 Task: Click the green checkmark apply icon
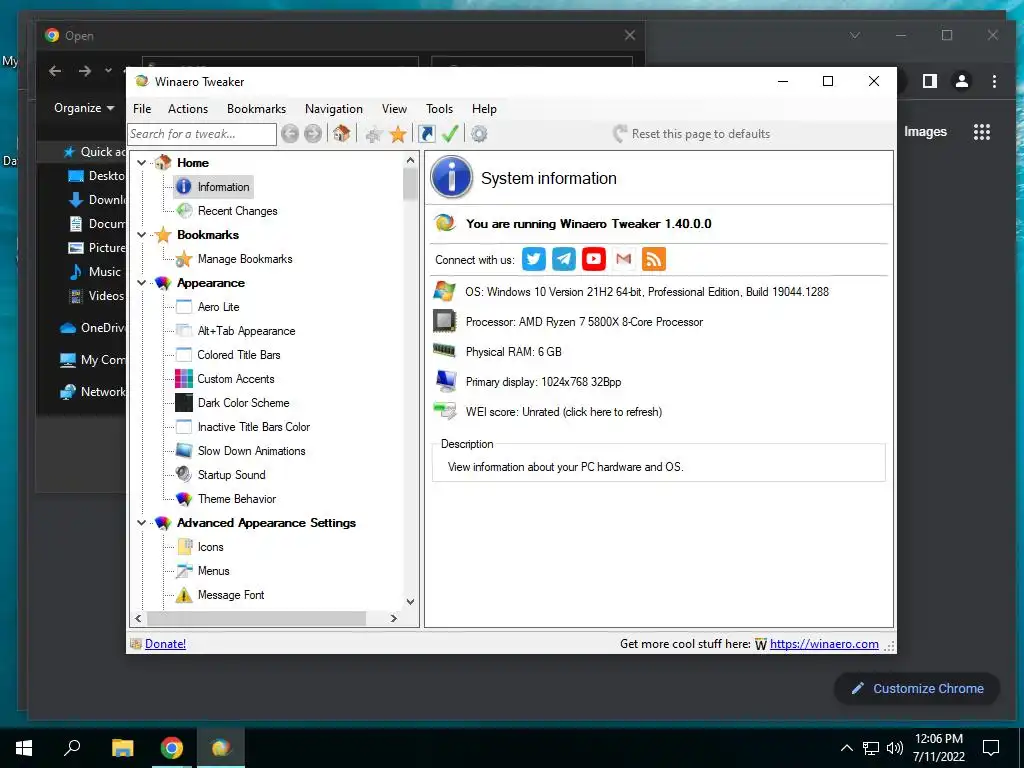pyautogui.click(x=450, y=134)
